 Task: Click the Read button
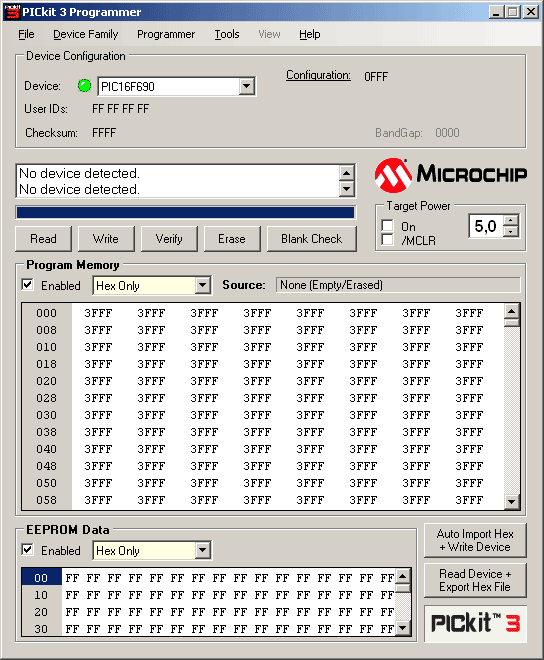[43, 239]
